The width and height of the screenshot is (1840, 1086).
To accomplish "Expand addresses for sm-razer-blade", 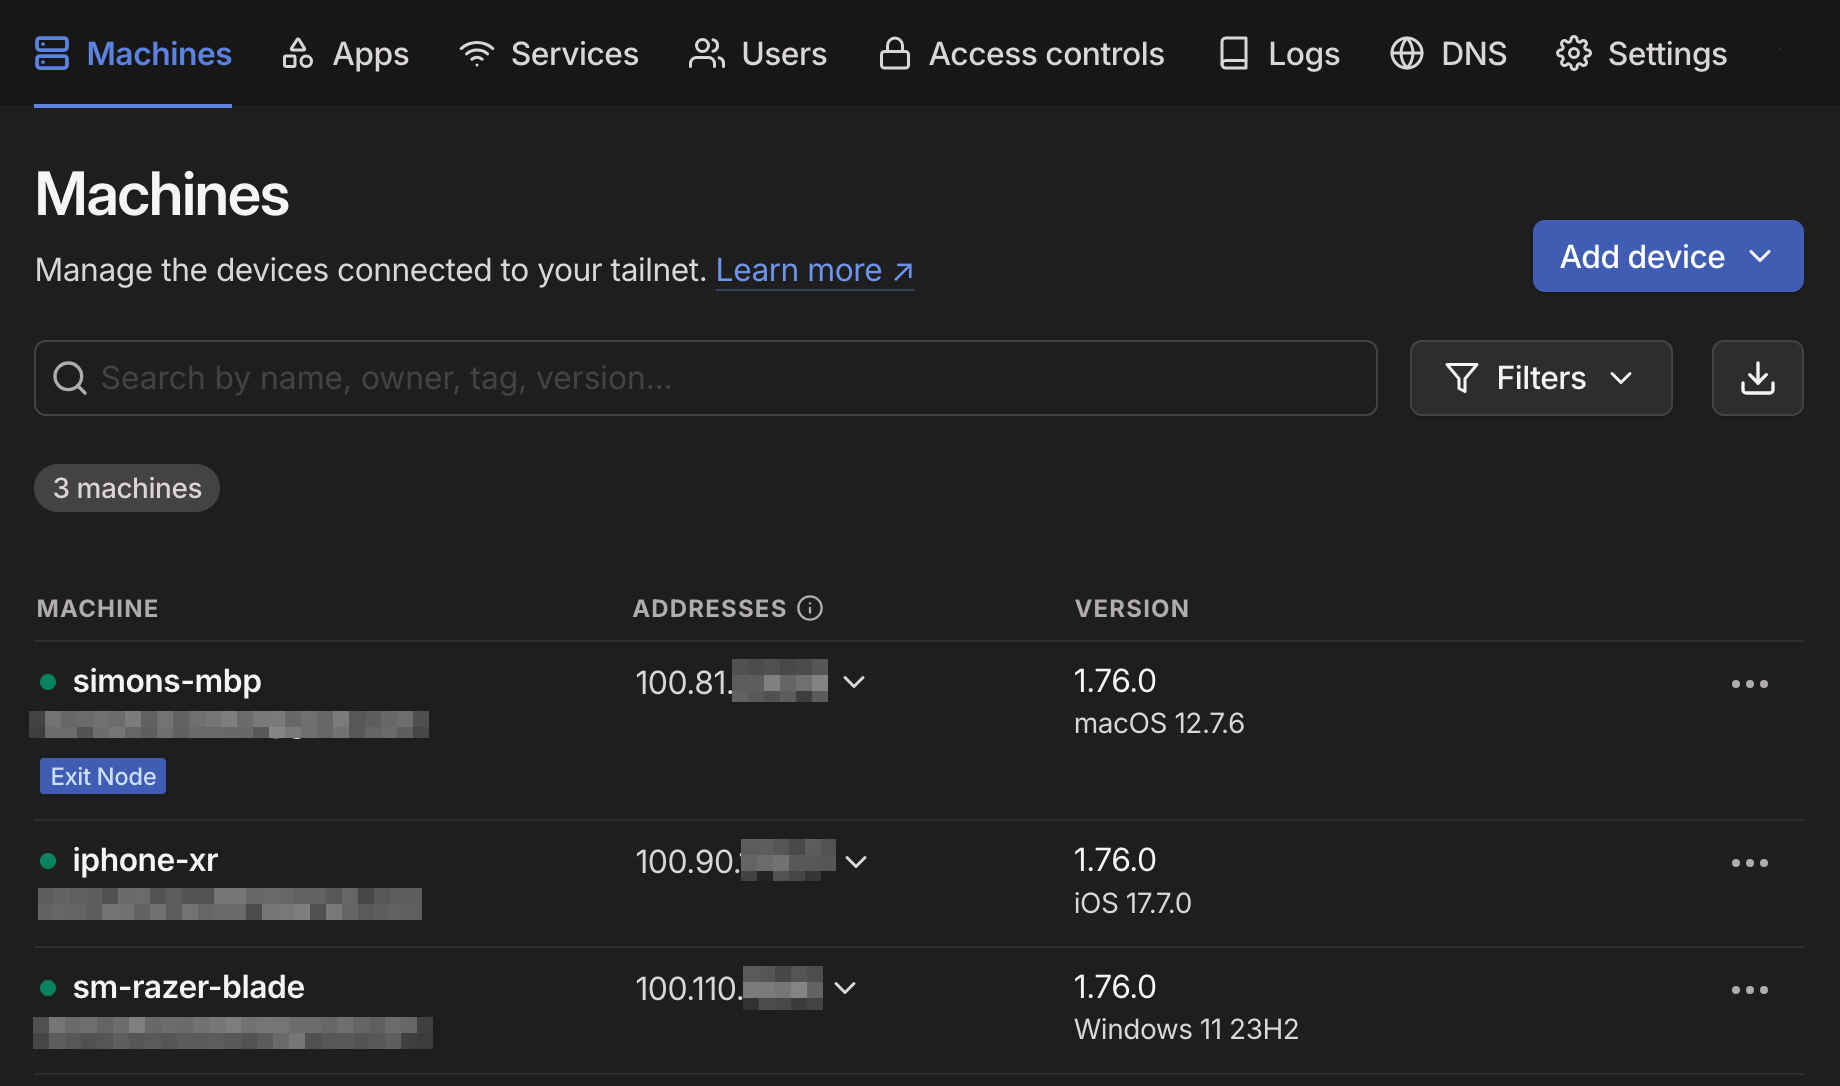I will [845, 988].
